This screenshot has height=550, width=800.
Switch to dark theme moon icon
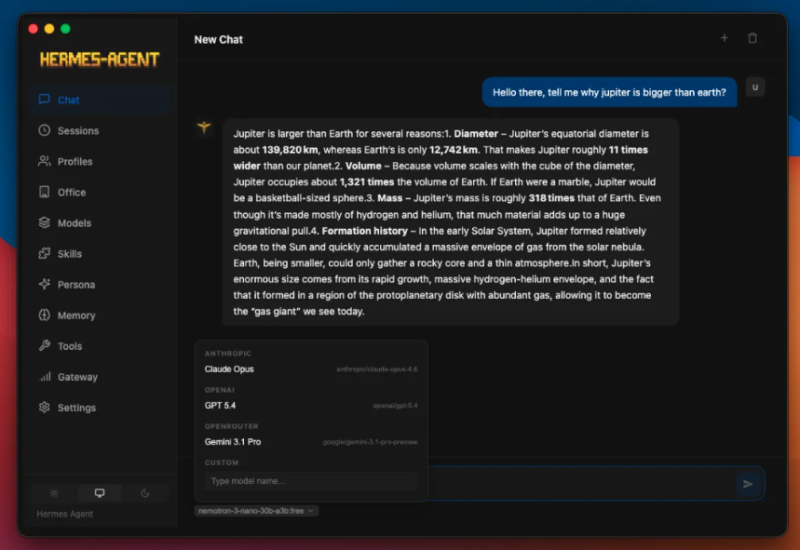click(145, 493)
